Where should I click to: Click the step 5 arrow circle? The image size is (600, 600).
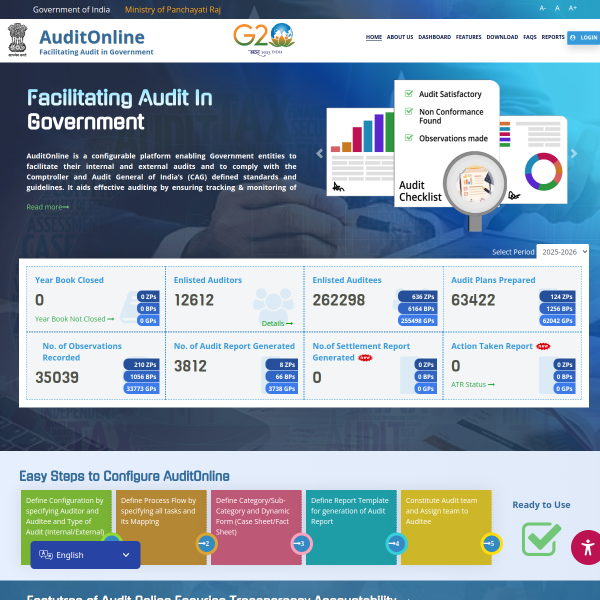point(491,543)
